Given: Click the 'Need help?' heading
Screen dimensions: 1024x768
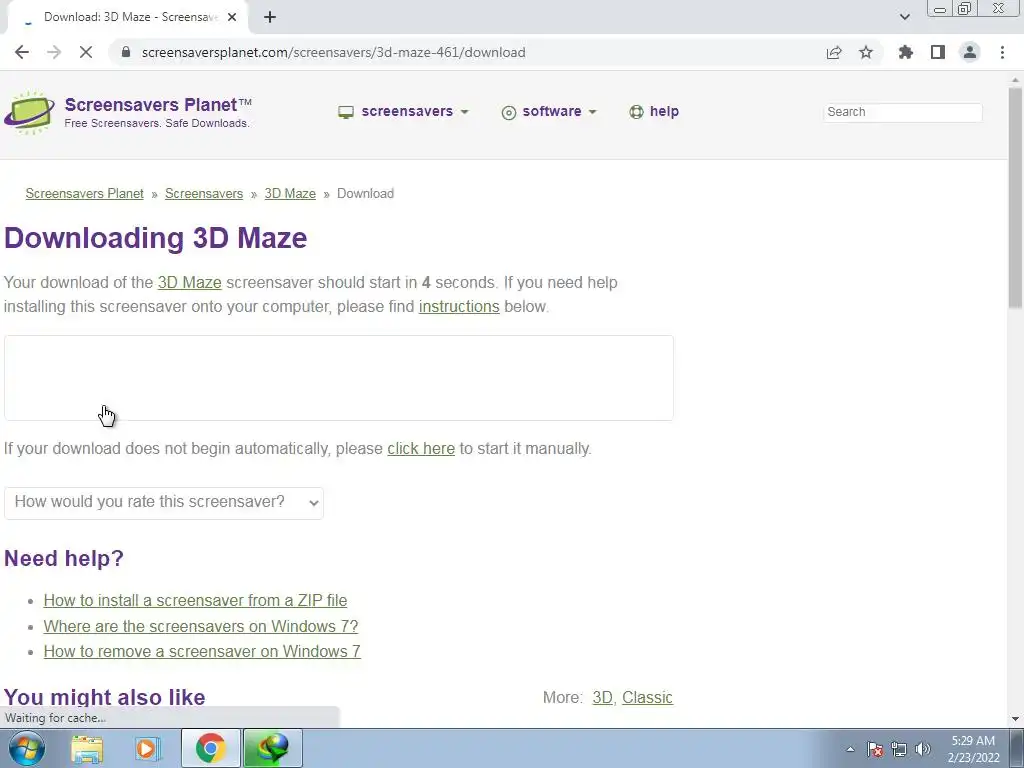Looking at the screenshot, I should click(64, 558).
